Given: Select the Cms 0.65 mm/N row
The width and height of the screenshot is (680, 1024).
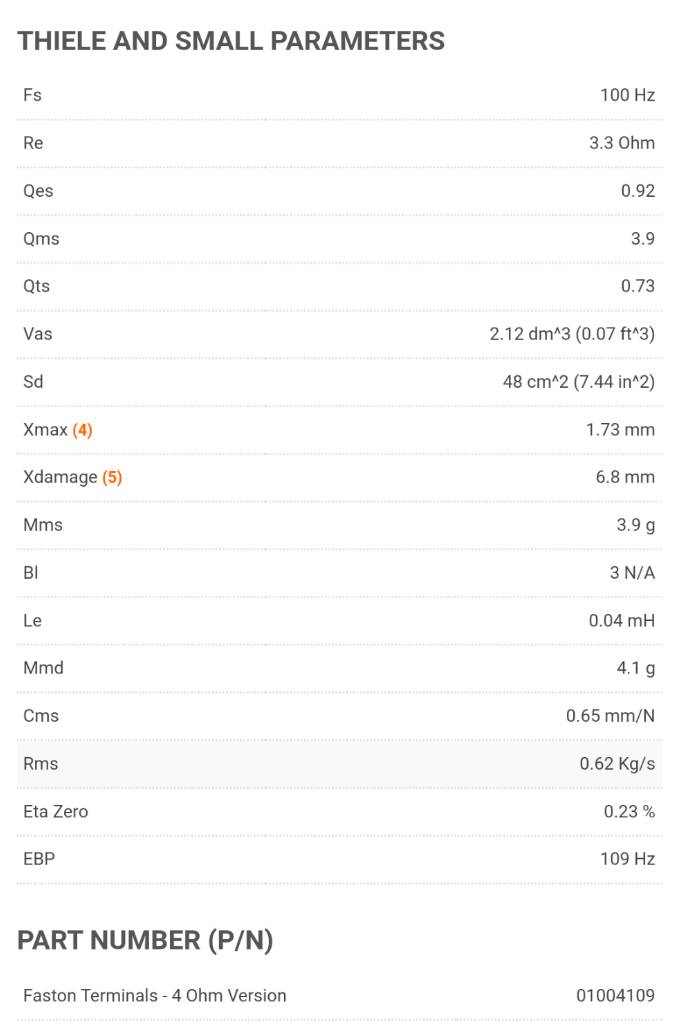Looking at the screenshot, I should click(339, 716).
